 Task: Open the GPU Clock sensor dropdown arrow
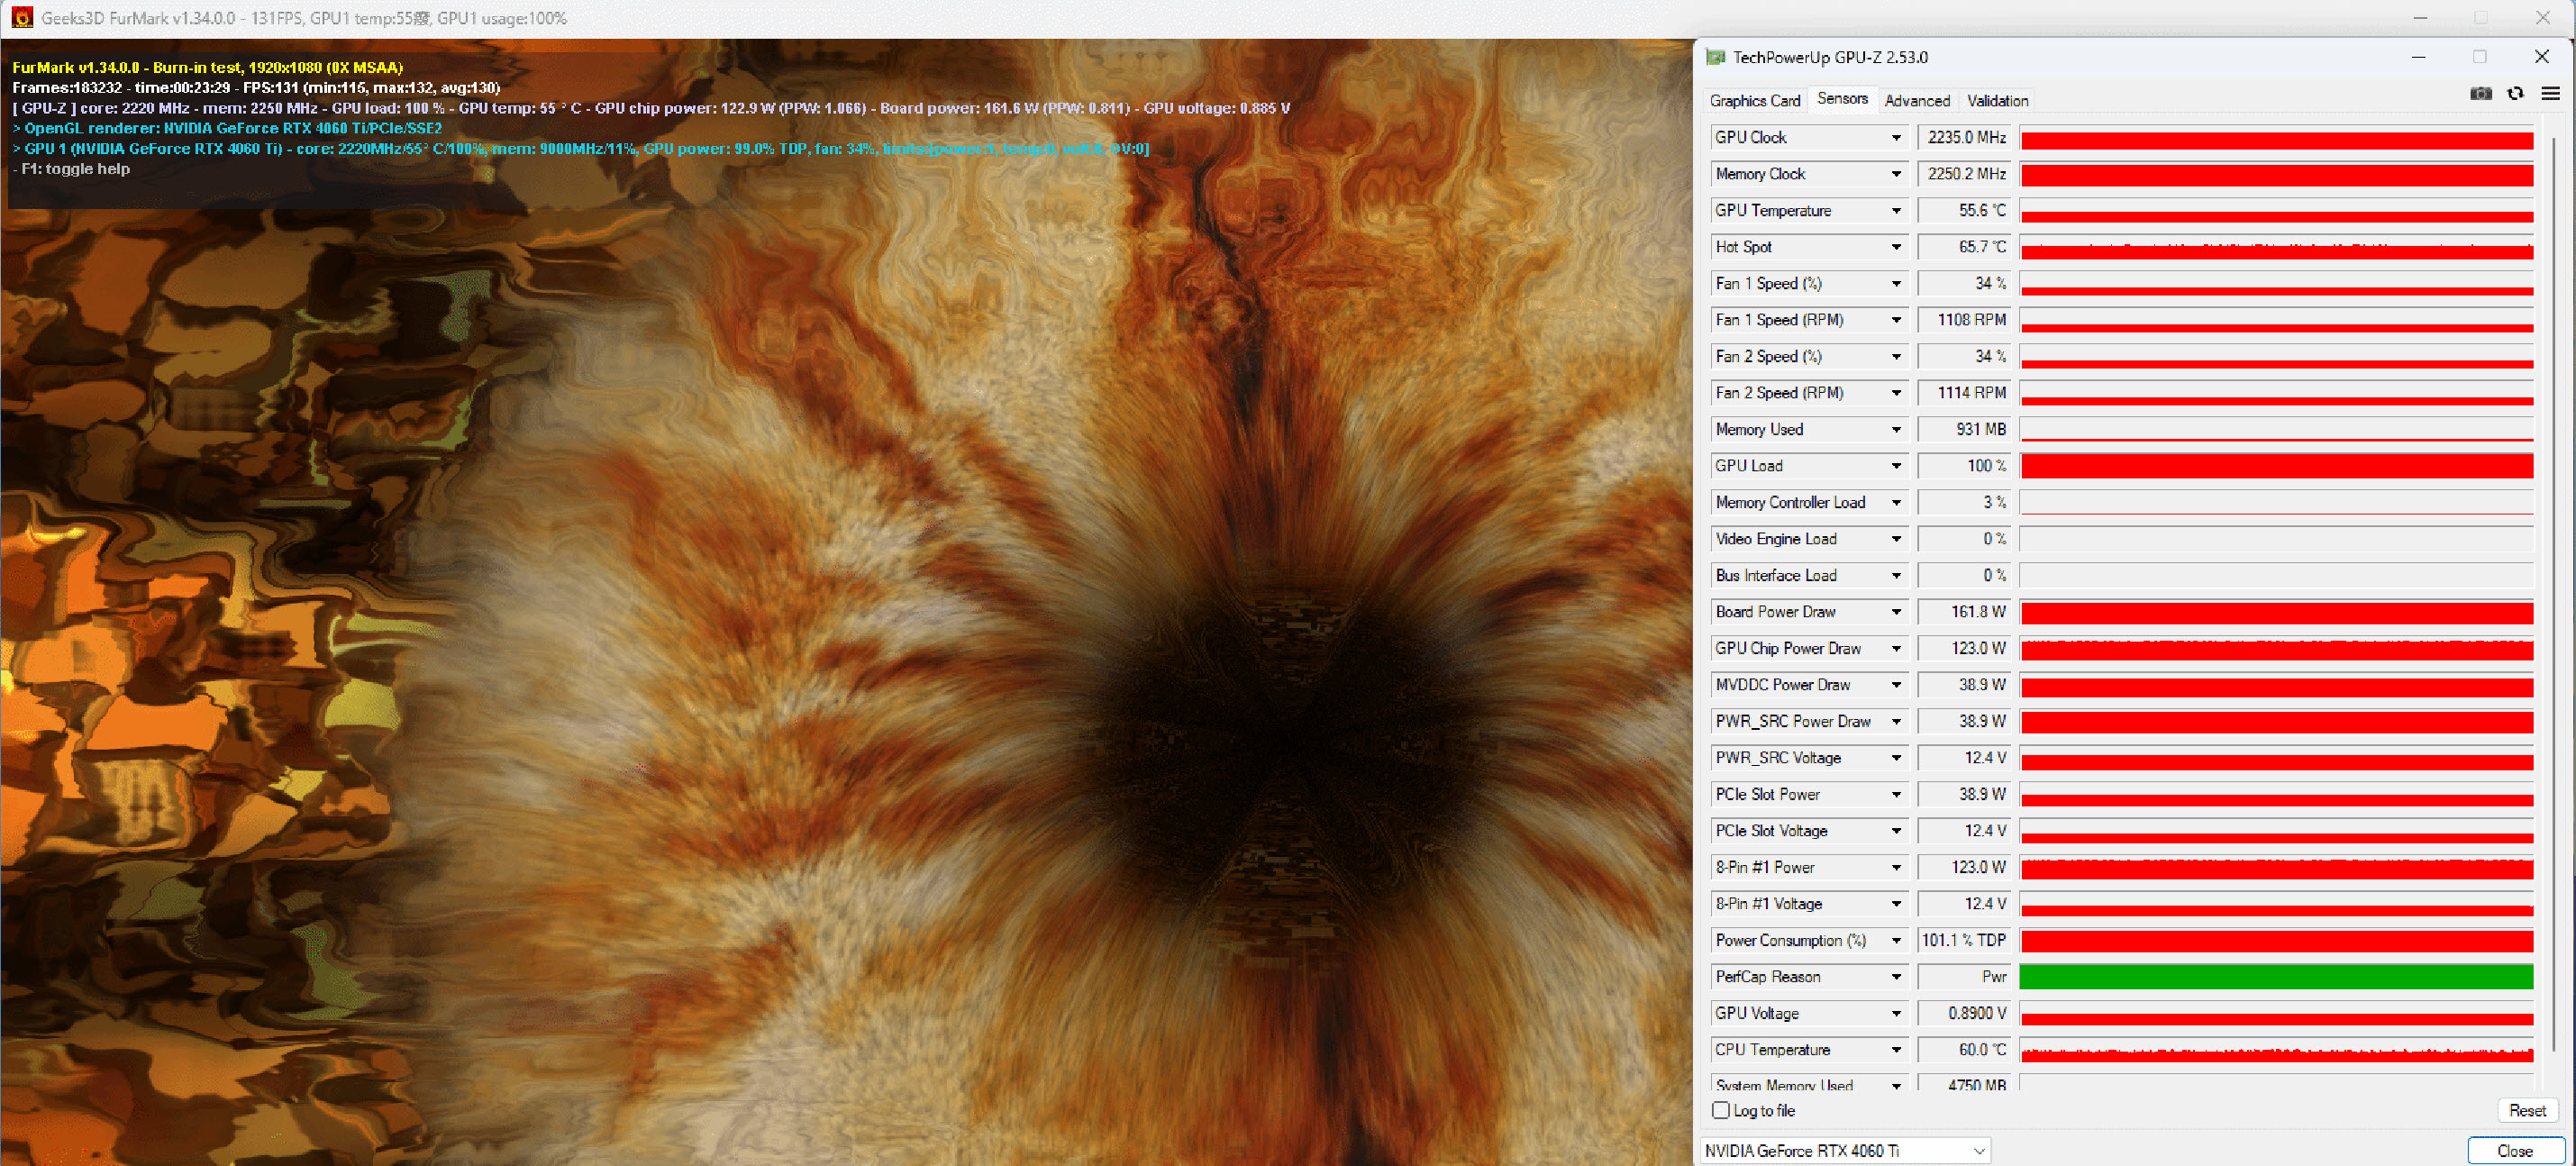tap(1896, 138)
